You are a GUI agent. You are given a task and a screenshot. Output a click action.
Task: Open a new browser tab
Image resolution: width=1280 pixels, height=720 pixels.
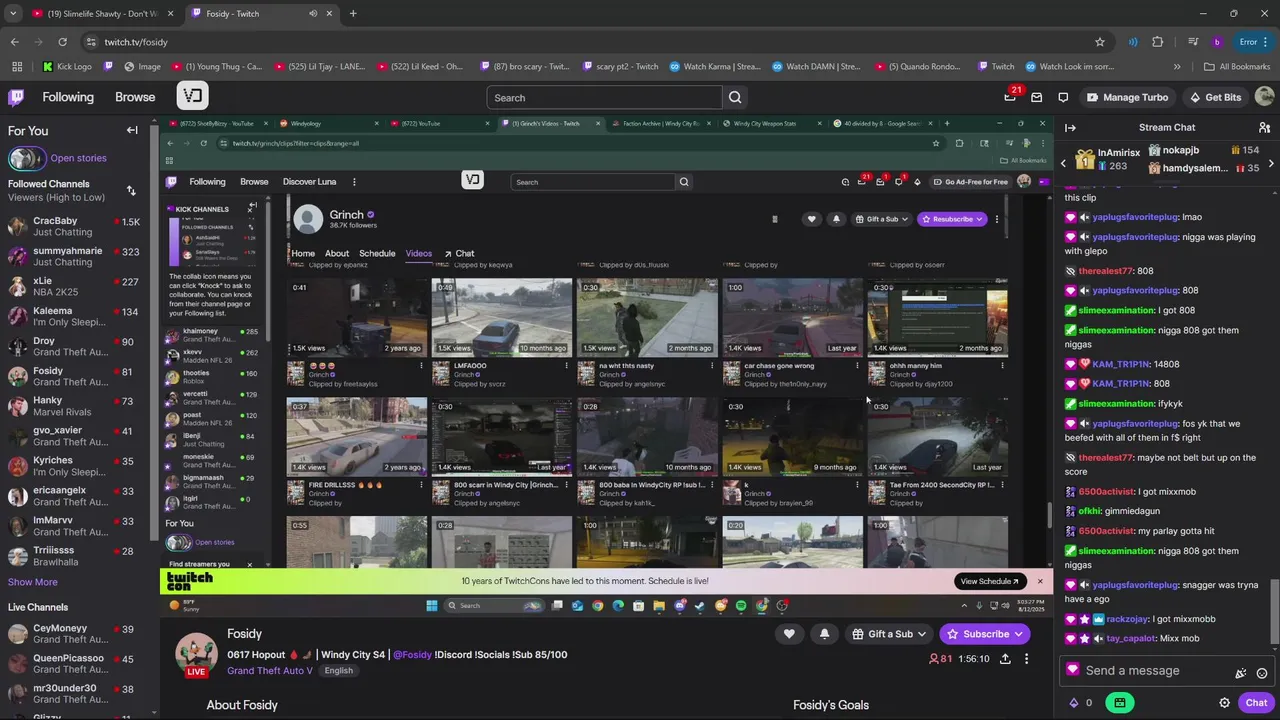click(x=353, y=14)
